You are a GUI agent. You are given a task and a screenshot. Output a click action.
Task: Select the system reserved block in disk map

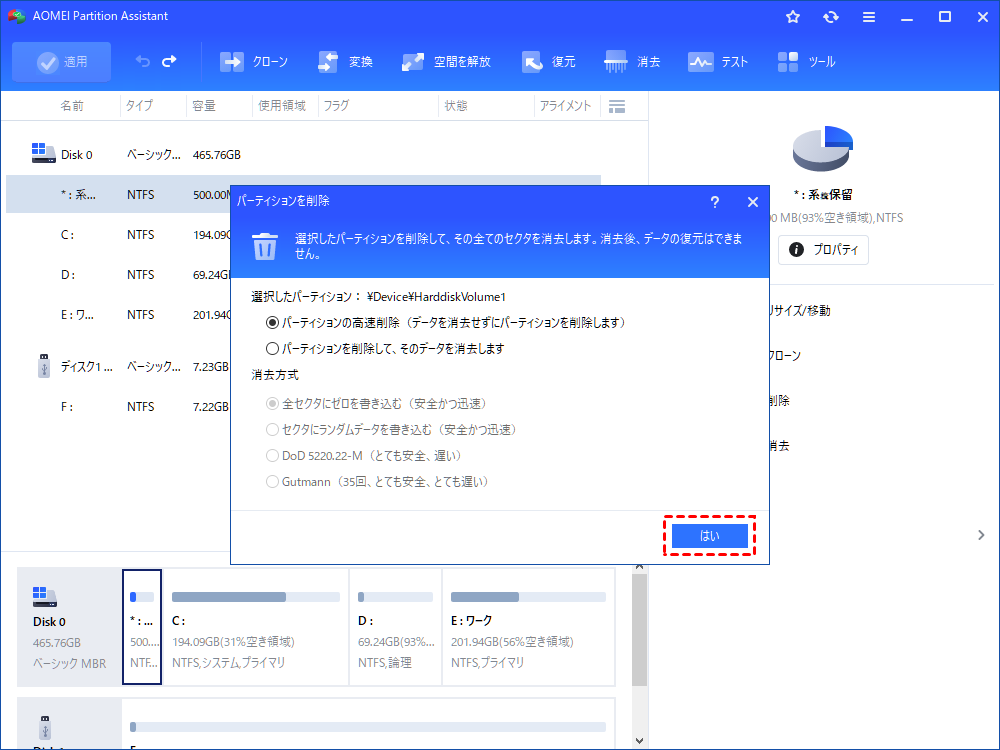click(x=142, y=627)
